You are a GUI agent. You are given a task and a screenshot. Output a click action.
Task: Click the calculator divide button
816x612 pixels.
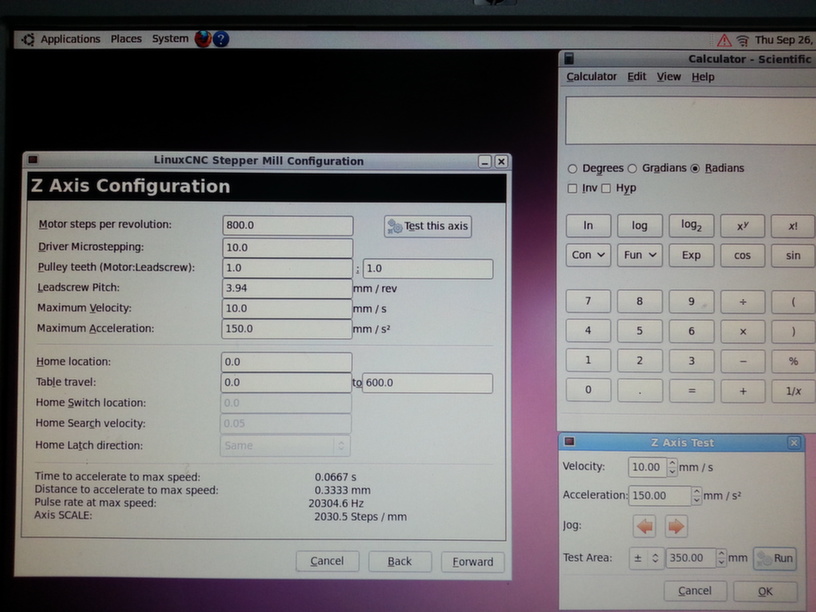click(743, 302)
